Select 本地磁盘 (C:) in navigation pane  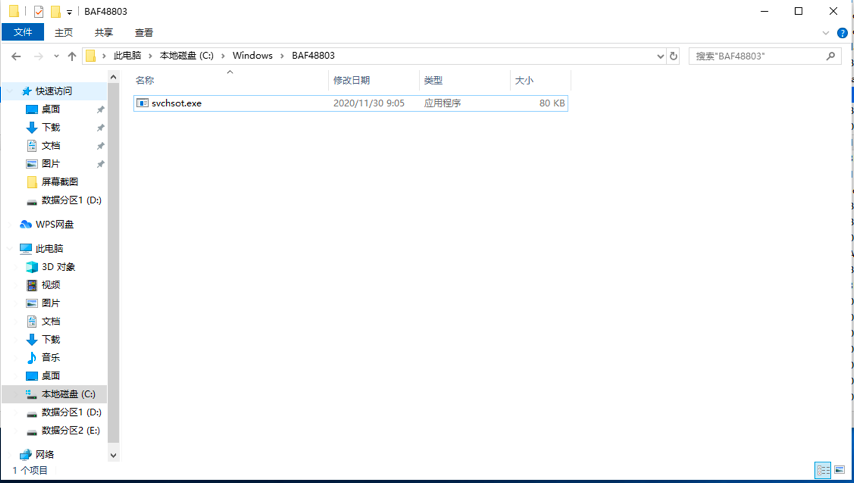coord(68,394)
